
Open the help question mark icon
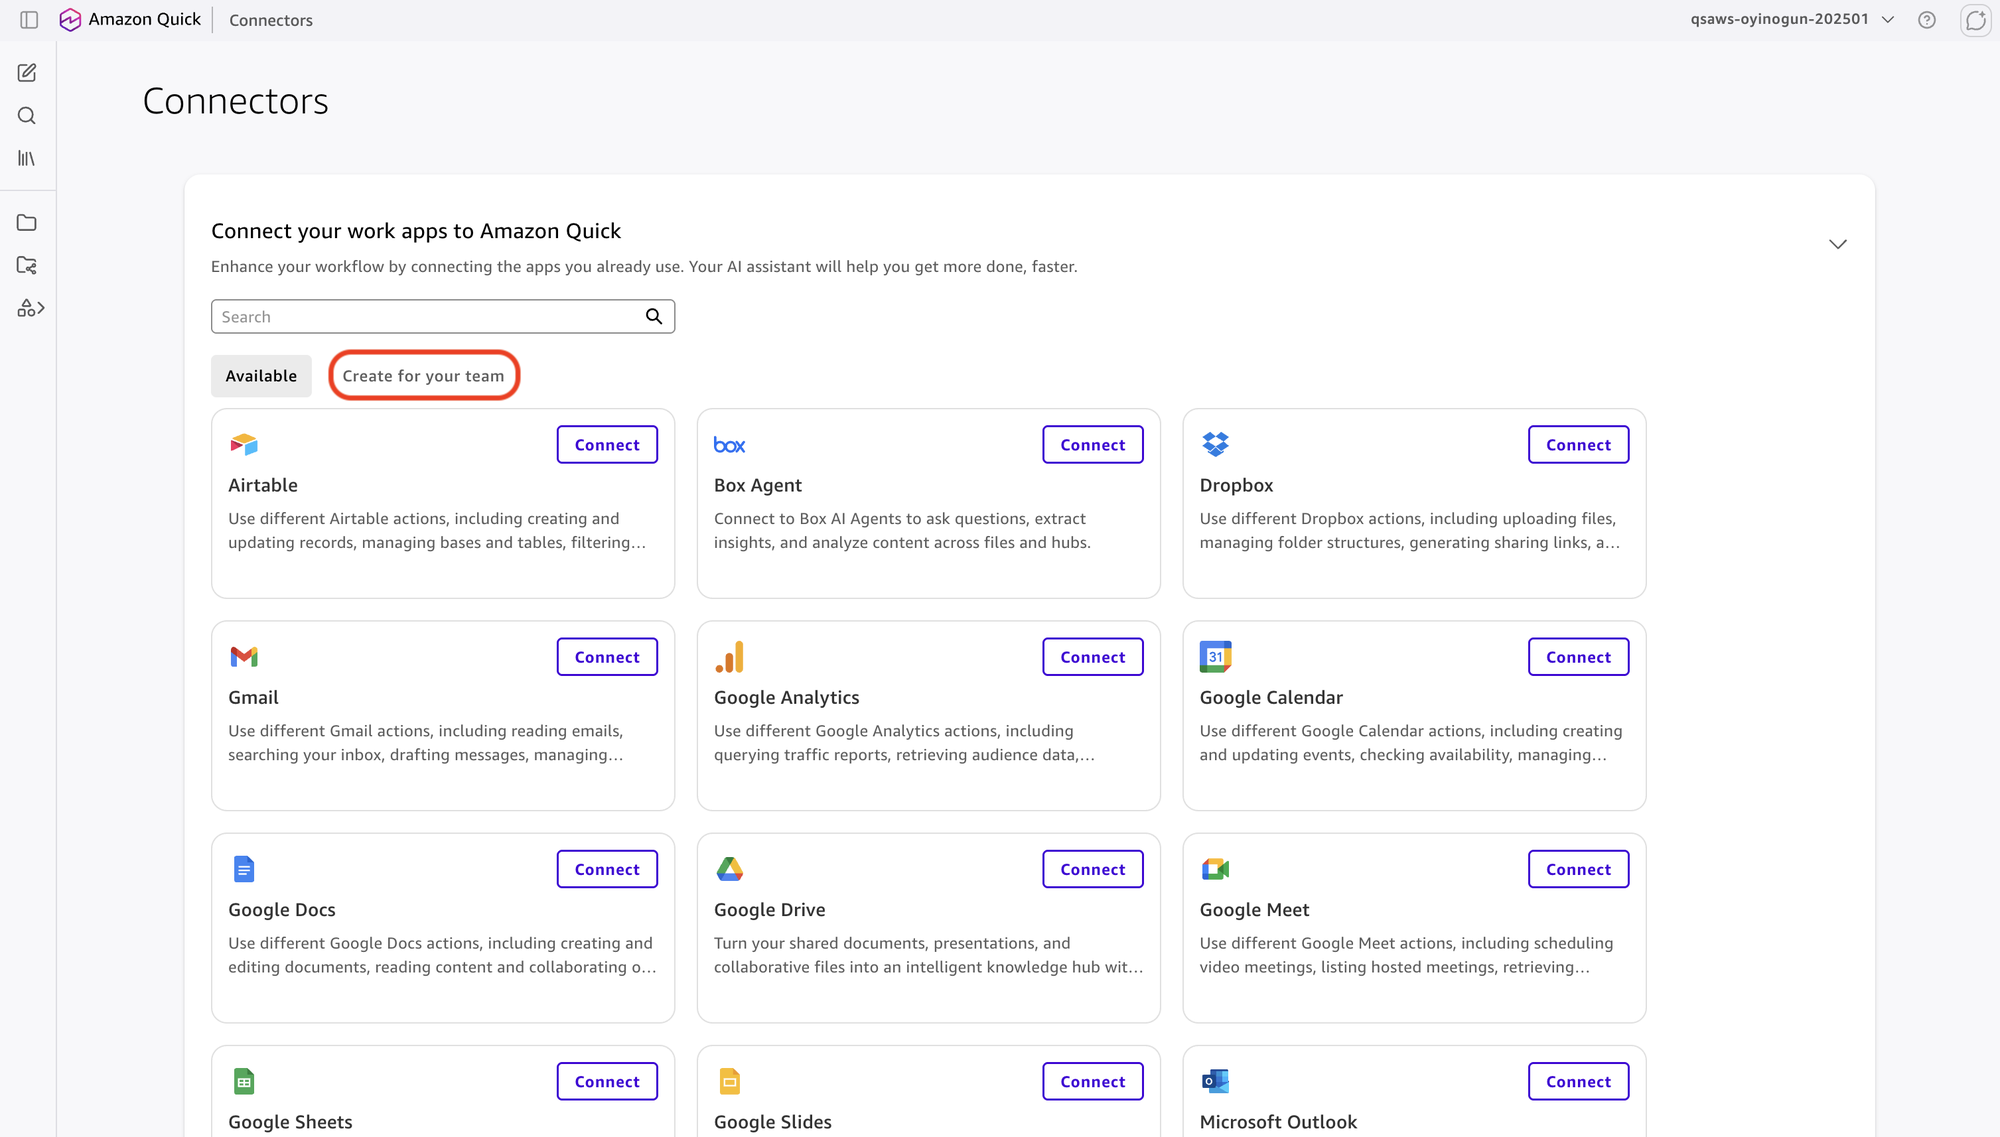[x=1927, y=20]
